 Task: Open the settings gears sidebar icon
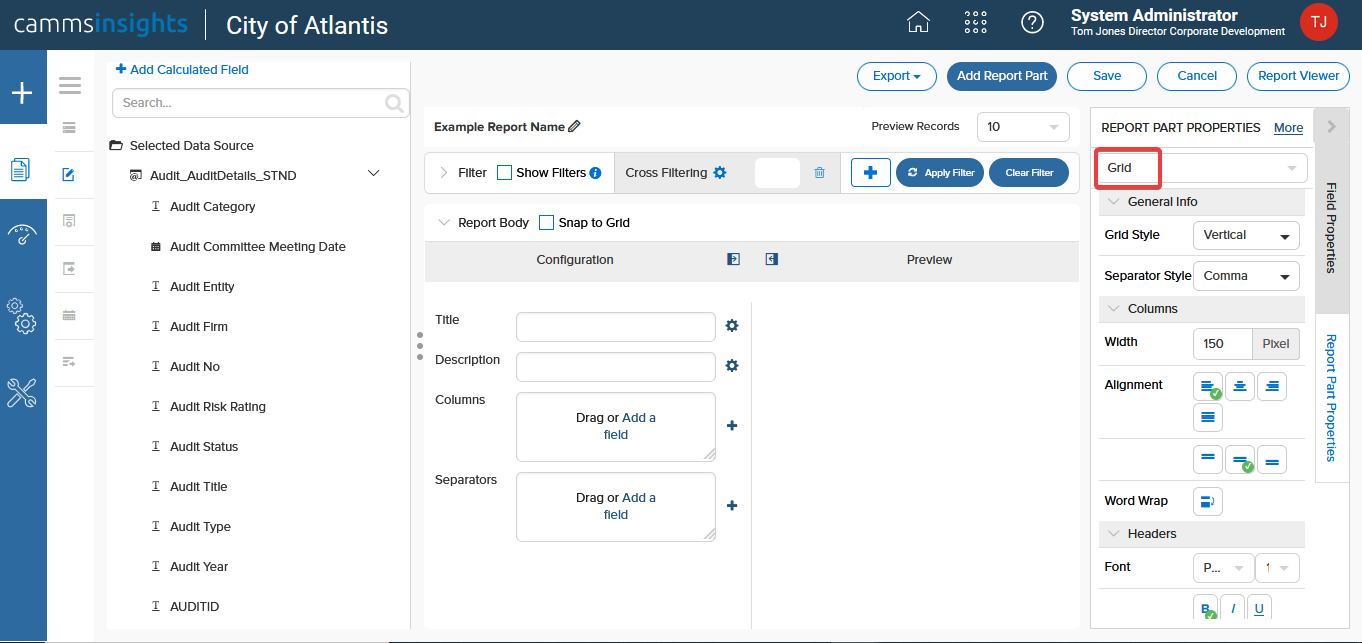pos(22,315)
